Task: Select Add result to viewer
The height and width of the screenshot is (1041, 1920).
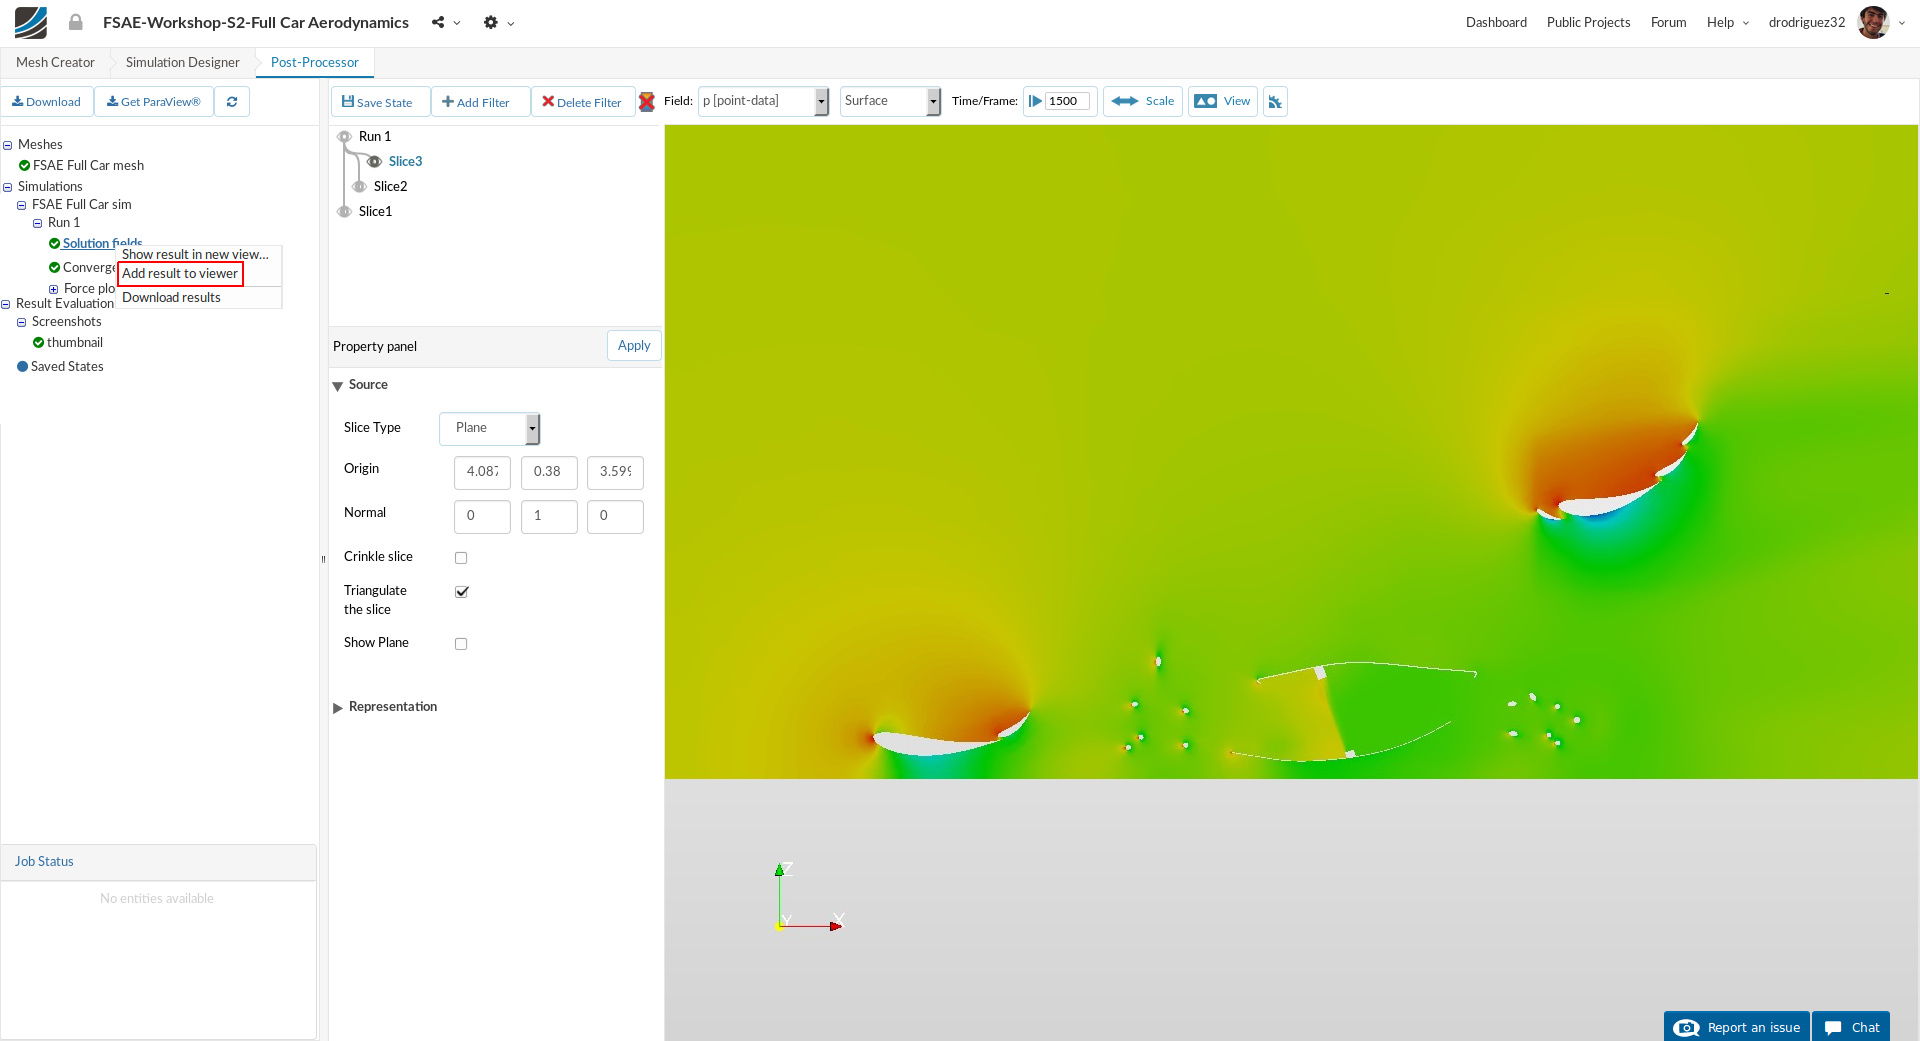Action: click(x=180, y=274)
